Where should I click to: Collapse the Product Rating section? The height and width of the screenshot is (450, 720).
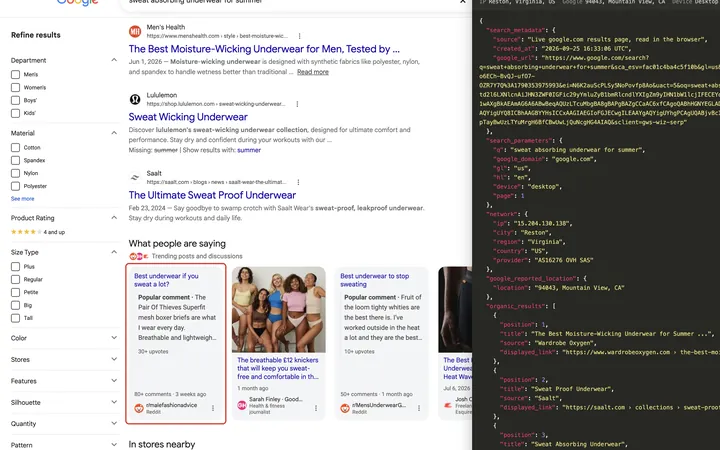point(114,218)
